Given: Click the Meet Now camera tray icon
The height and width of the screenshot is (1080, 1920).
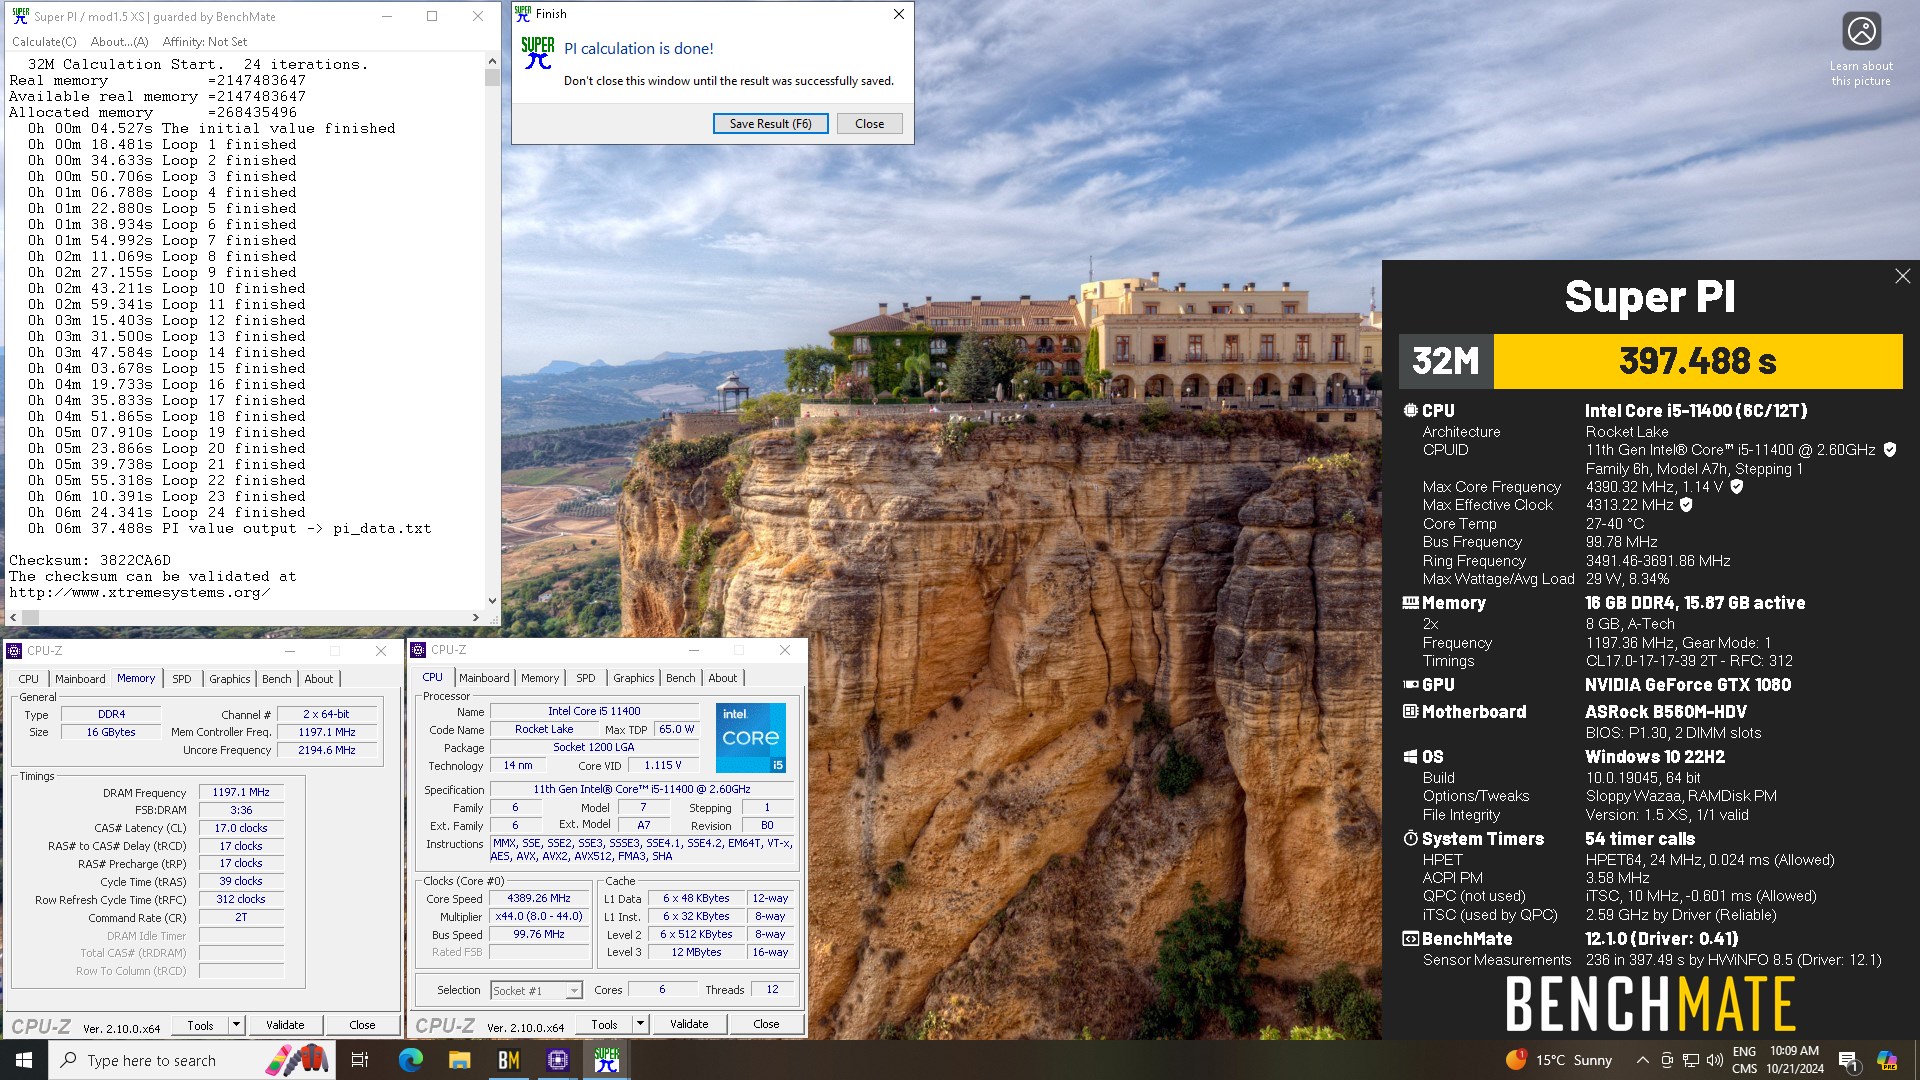Looking at the screenshot, I should 1666,1060.
